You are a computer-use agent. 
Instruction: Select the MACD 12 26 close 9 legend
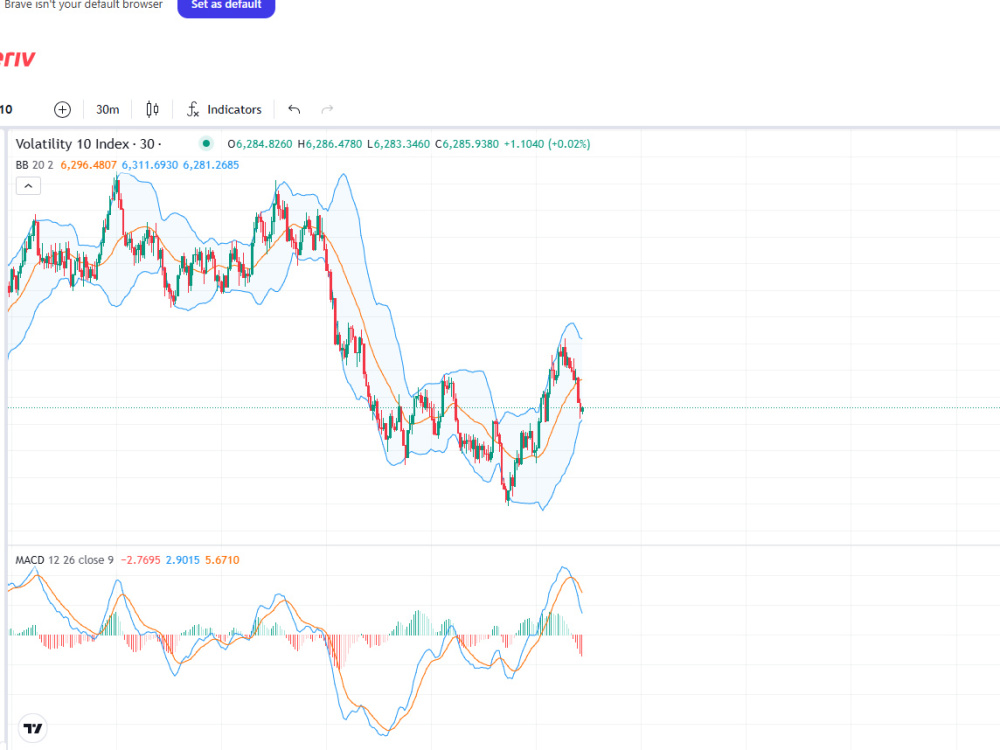tap(64, 560)
